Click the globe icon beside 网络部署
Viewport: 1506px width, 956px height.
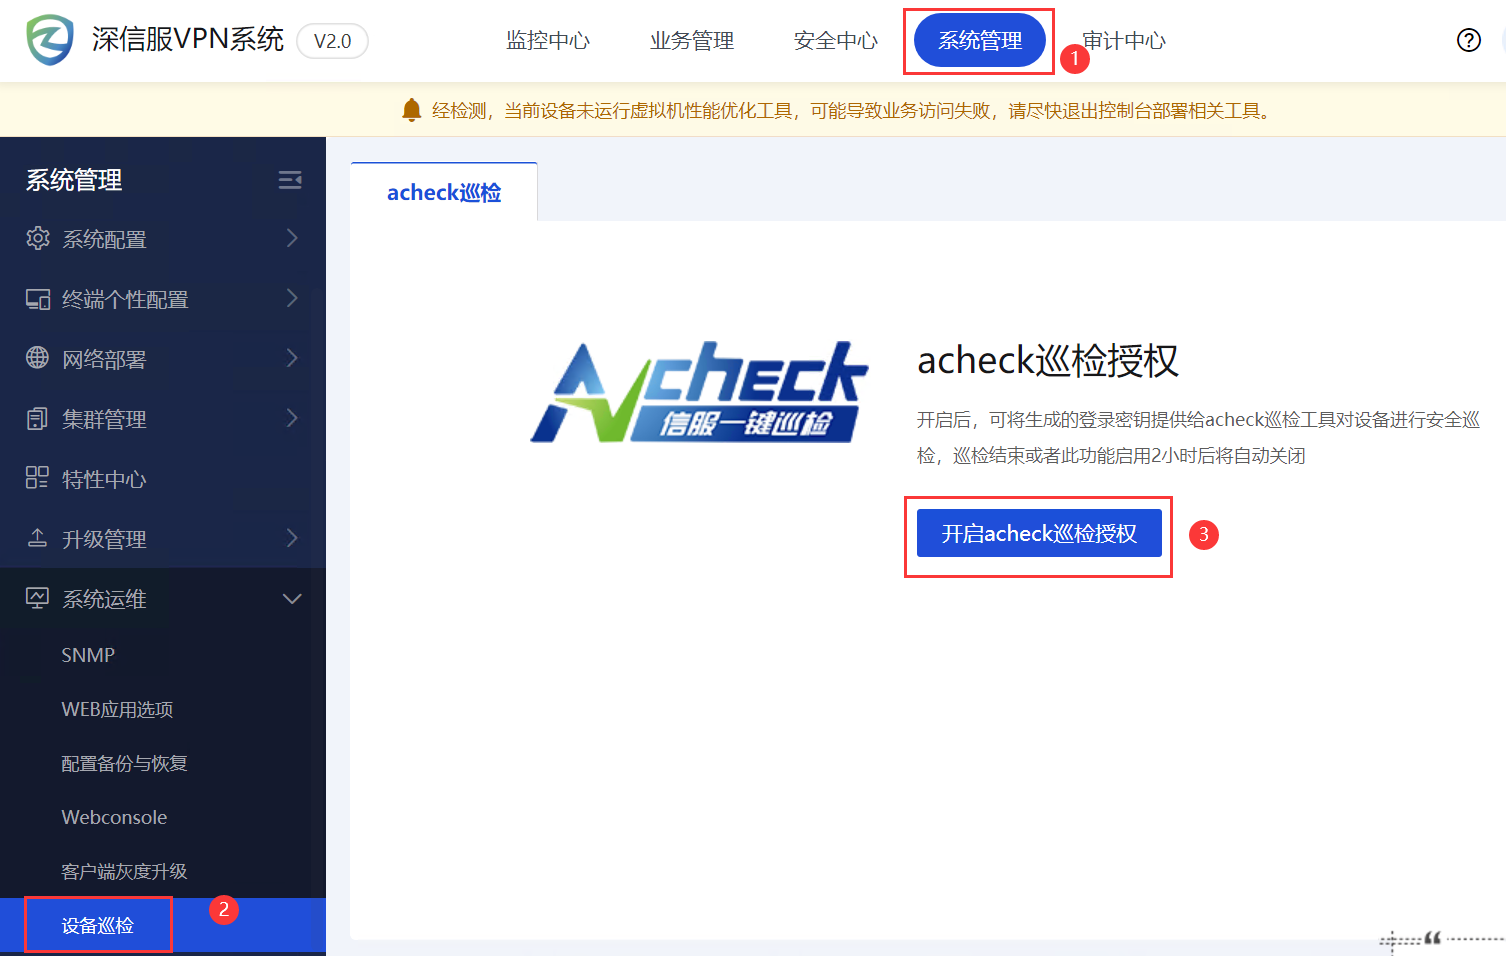point(38,358)
